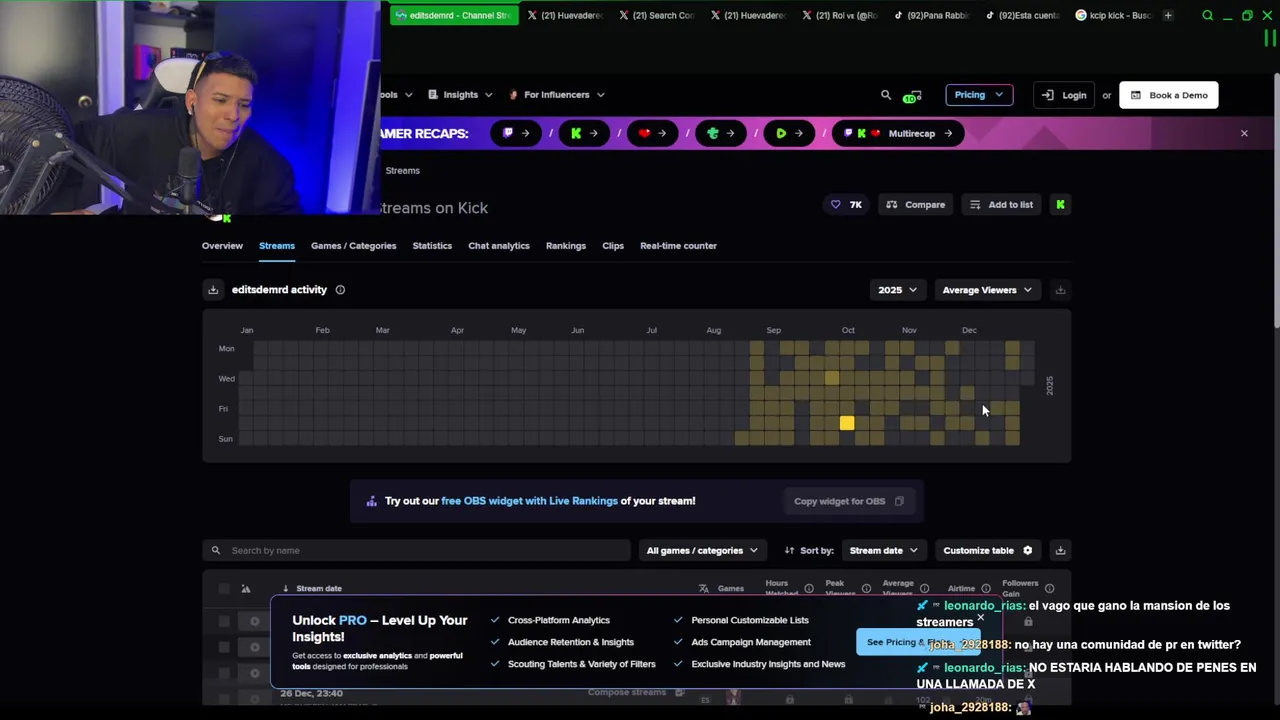Viewport: 1280px width, 720px height.
Task: Click Copy widget for OBS
Action: (x=848, y=501)
